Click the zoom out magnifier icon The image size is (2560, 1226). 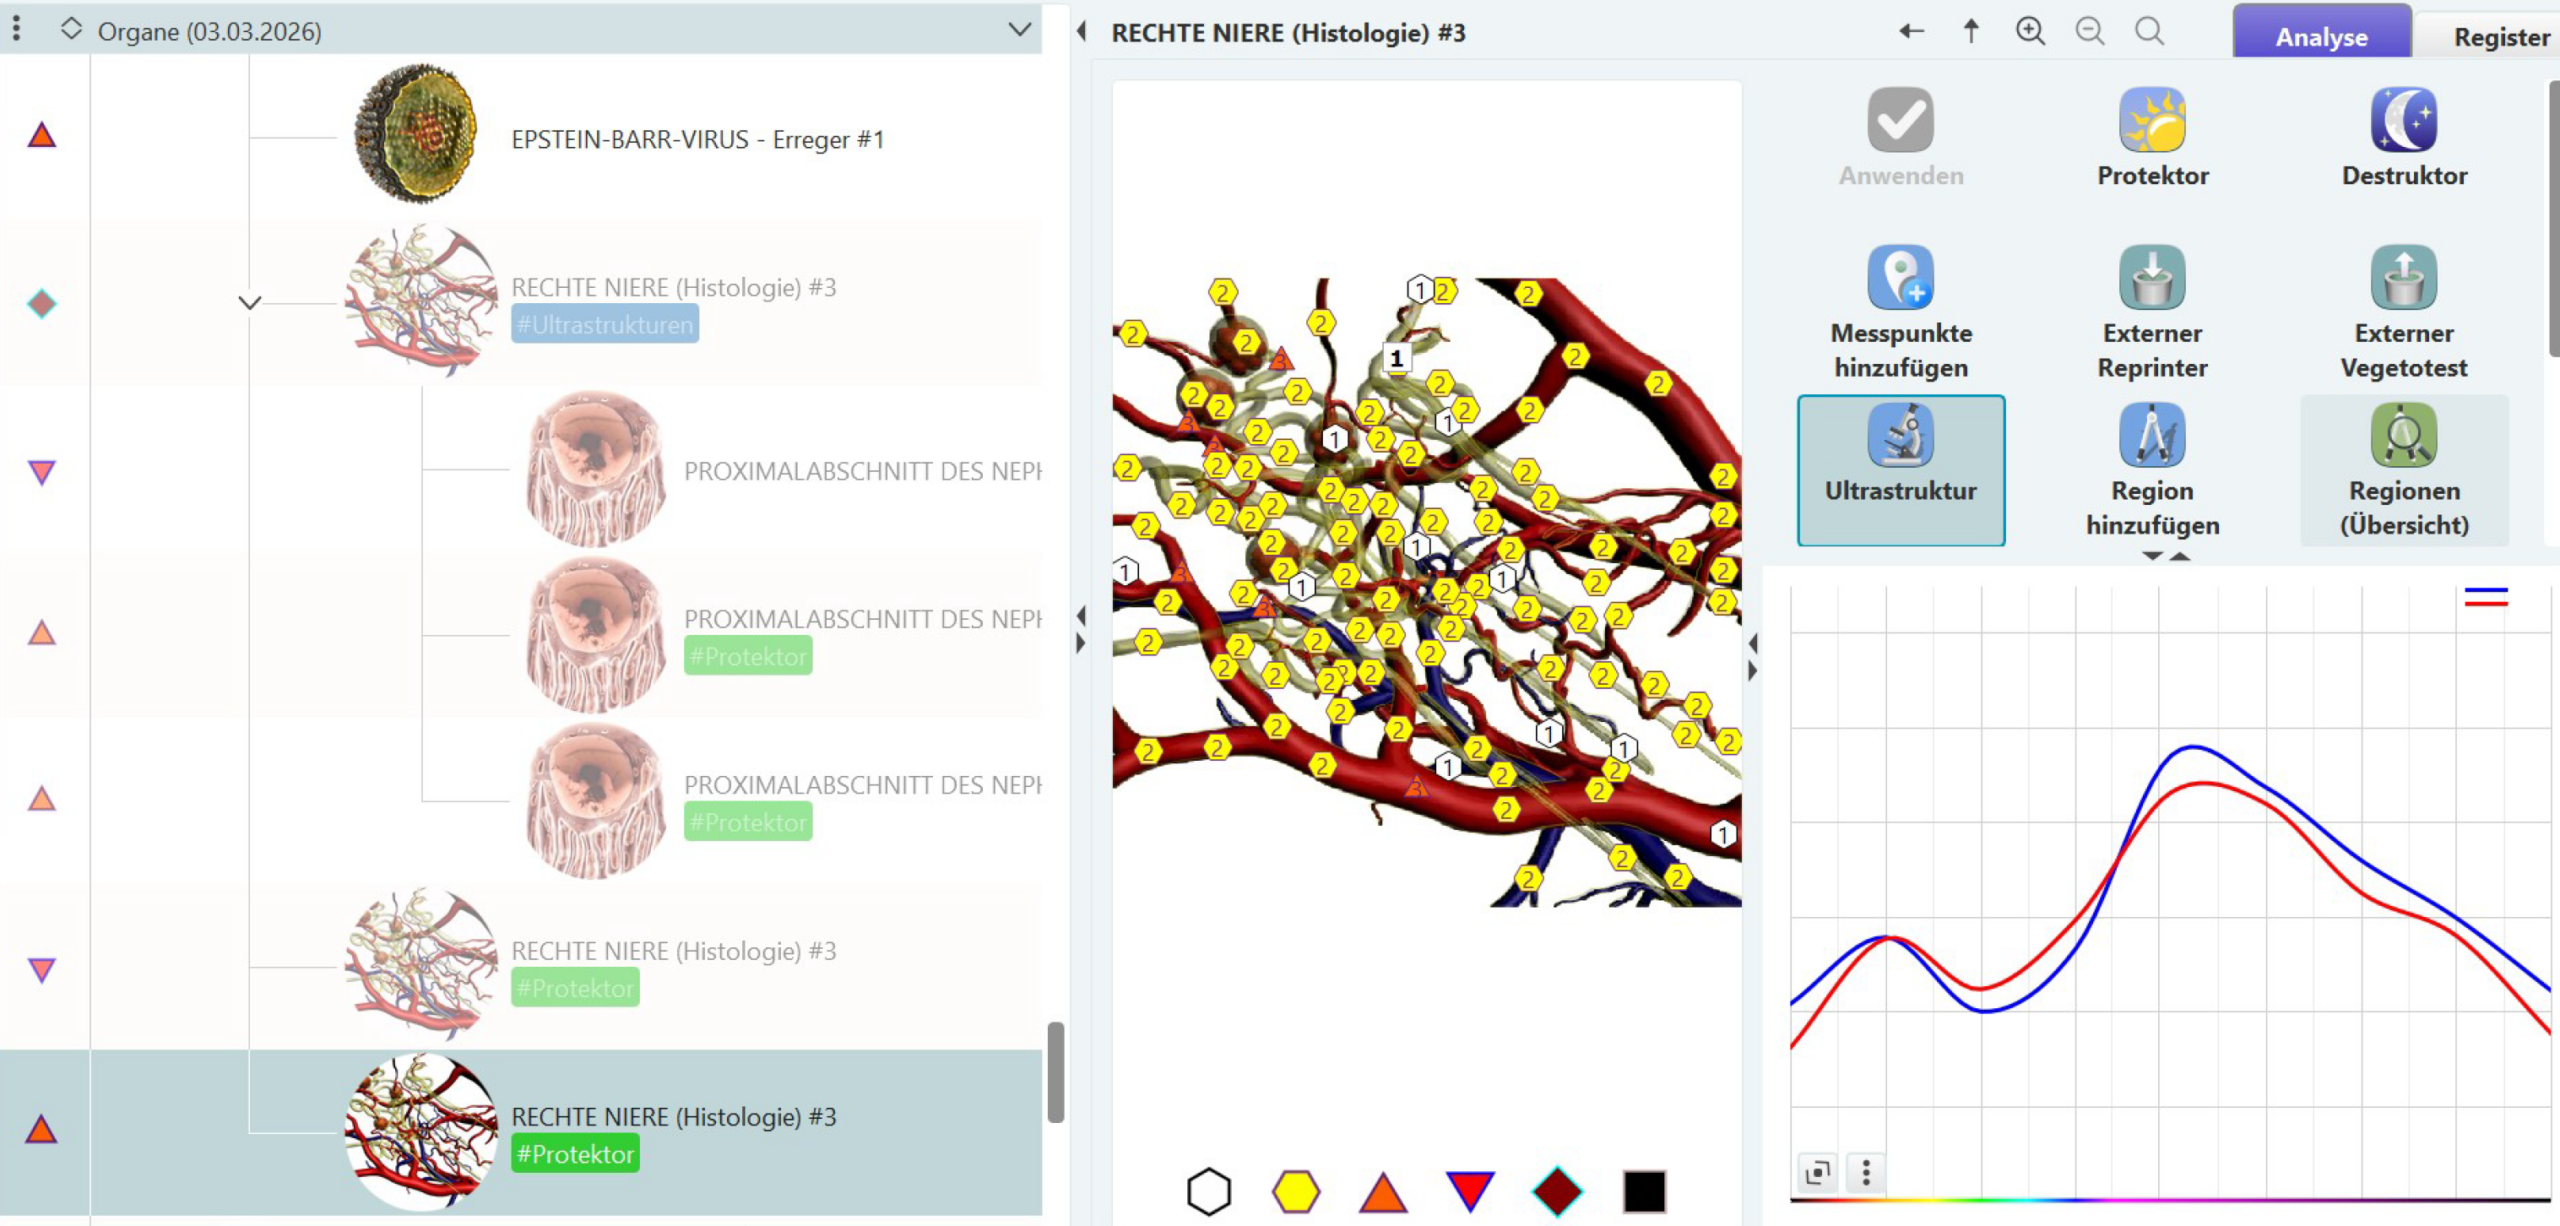(2089, 32)
